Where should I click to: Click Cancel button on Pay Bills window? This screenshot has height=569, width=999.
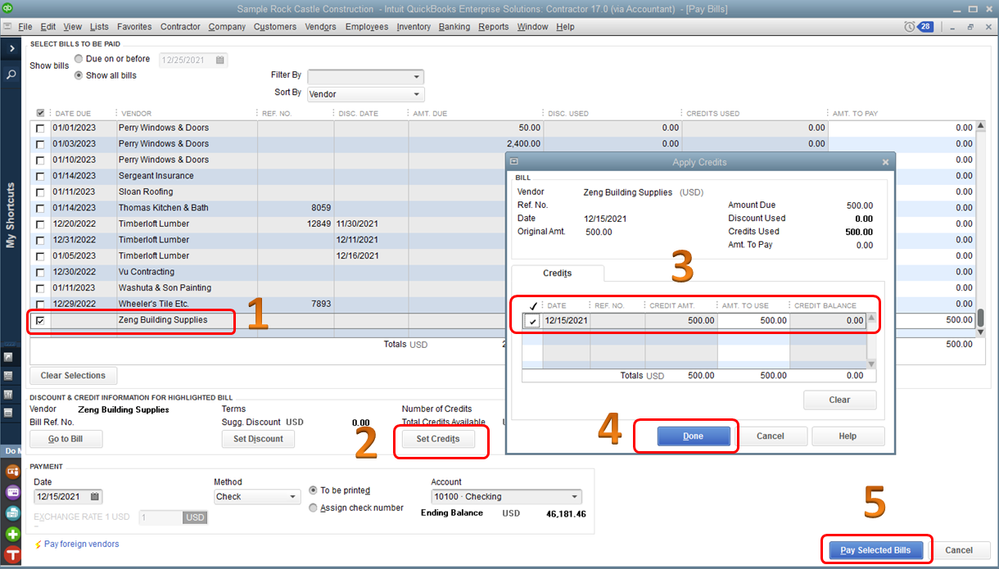(959, 550)
